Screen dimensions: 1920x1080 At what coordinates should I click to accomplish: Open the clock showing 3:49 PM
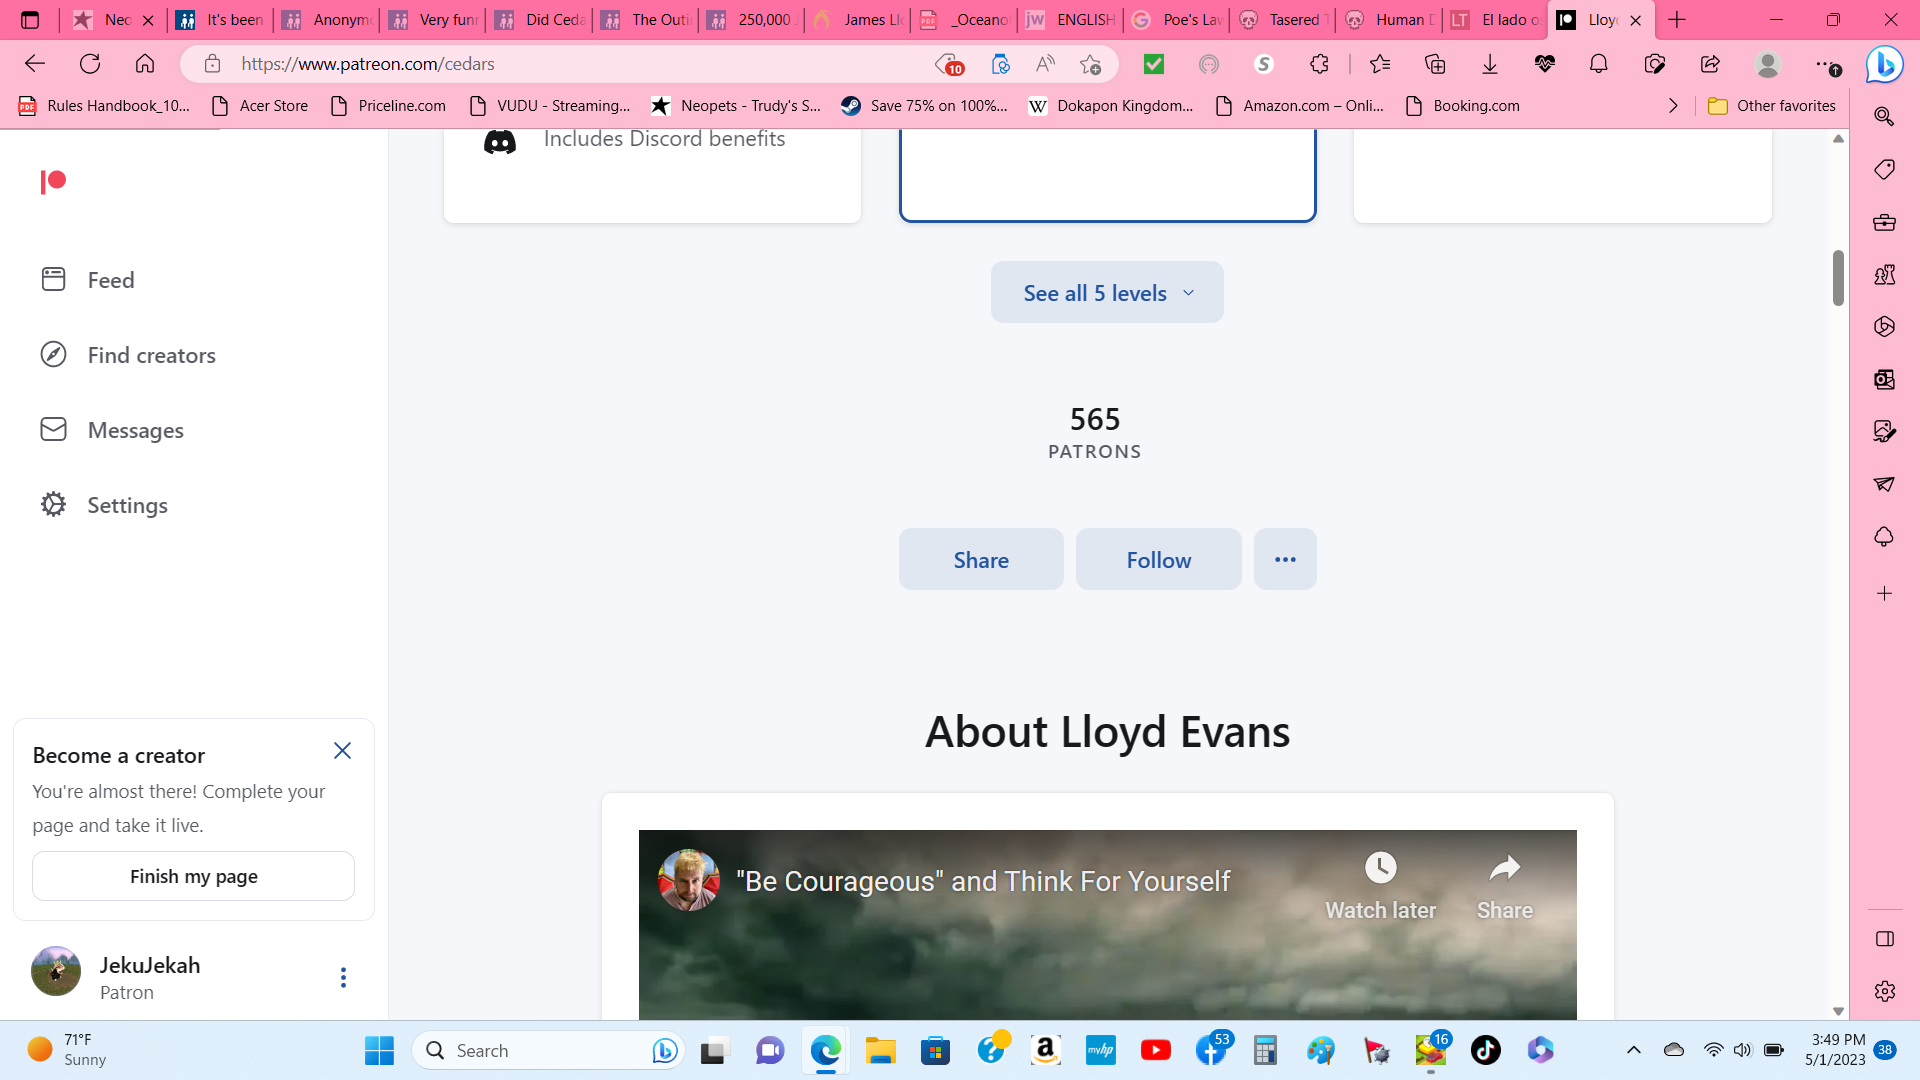pyautogui.click(x=1836, y=1050)
